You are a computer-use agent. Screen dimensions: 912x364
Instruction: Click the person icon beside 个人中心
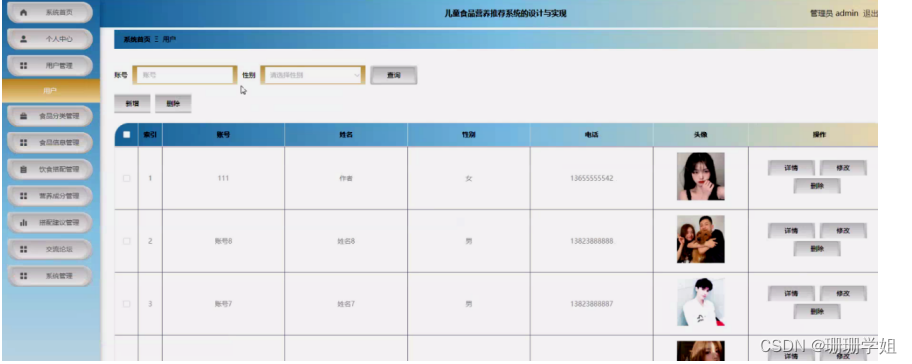(x=24, y=39)
